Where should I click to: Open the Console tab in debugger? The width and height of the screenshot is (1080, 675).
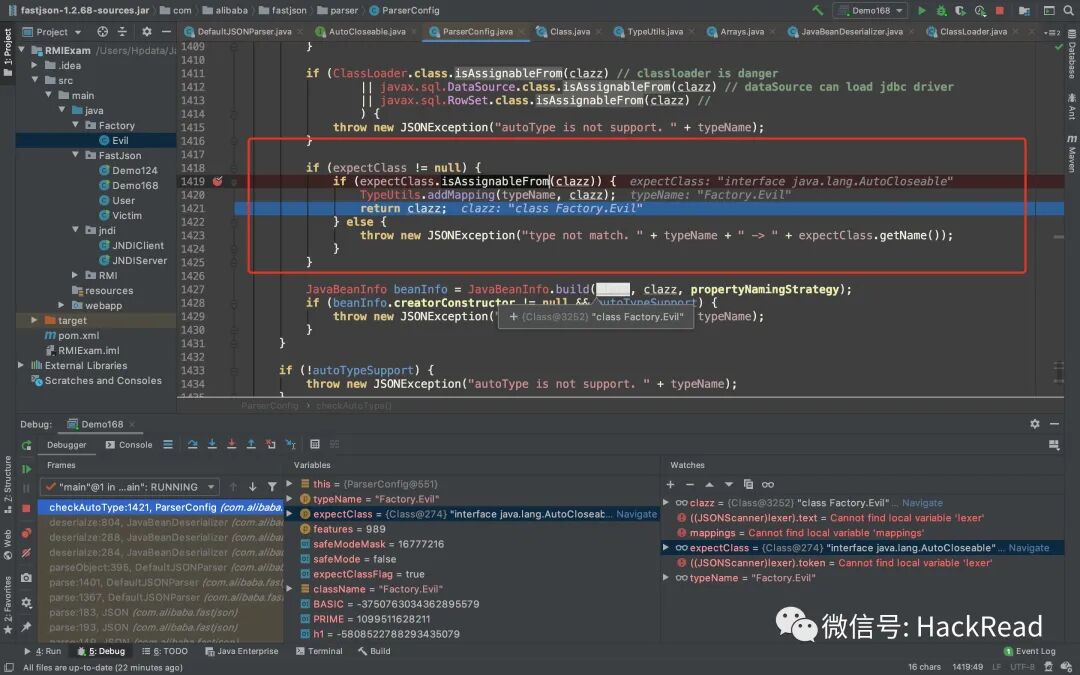click(x=129, y=445)
